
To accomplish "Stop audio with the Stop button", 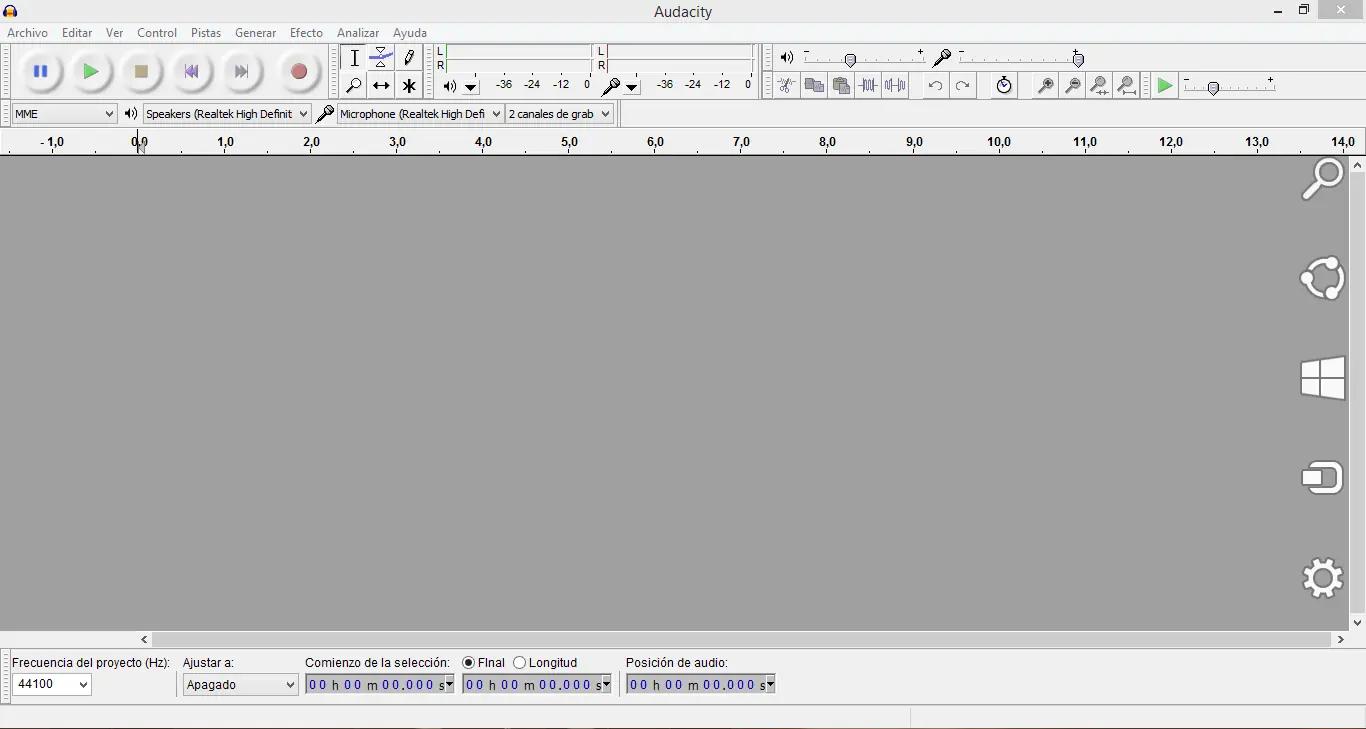I will pyautogui.click(x=141, y=72).
